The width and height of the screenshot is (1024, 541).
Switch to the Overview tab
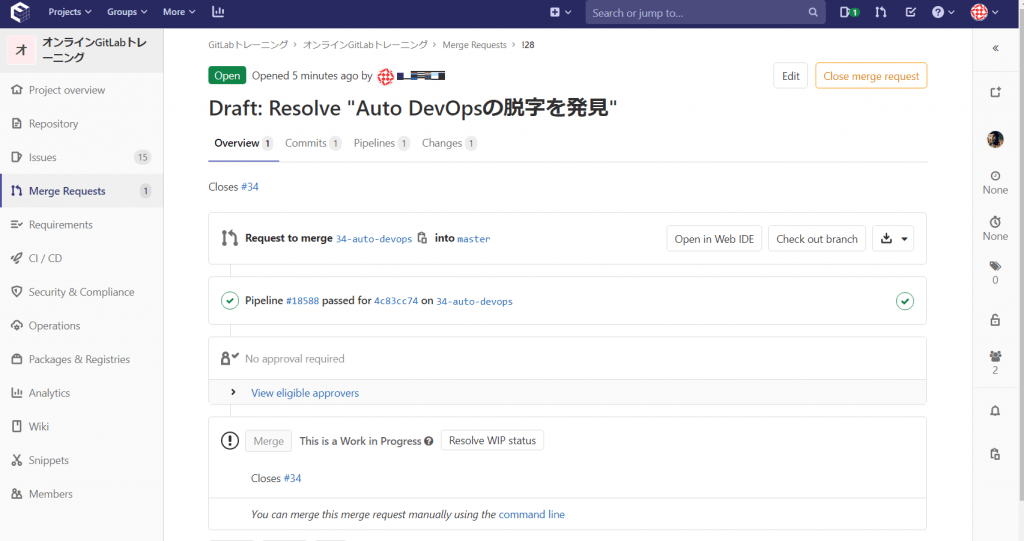pos(243,143)
